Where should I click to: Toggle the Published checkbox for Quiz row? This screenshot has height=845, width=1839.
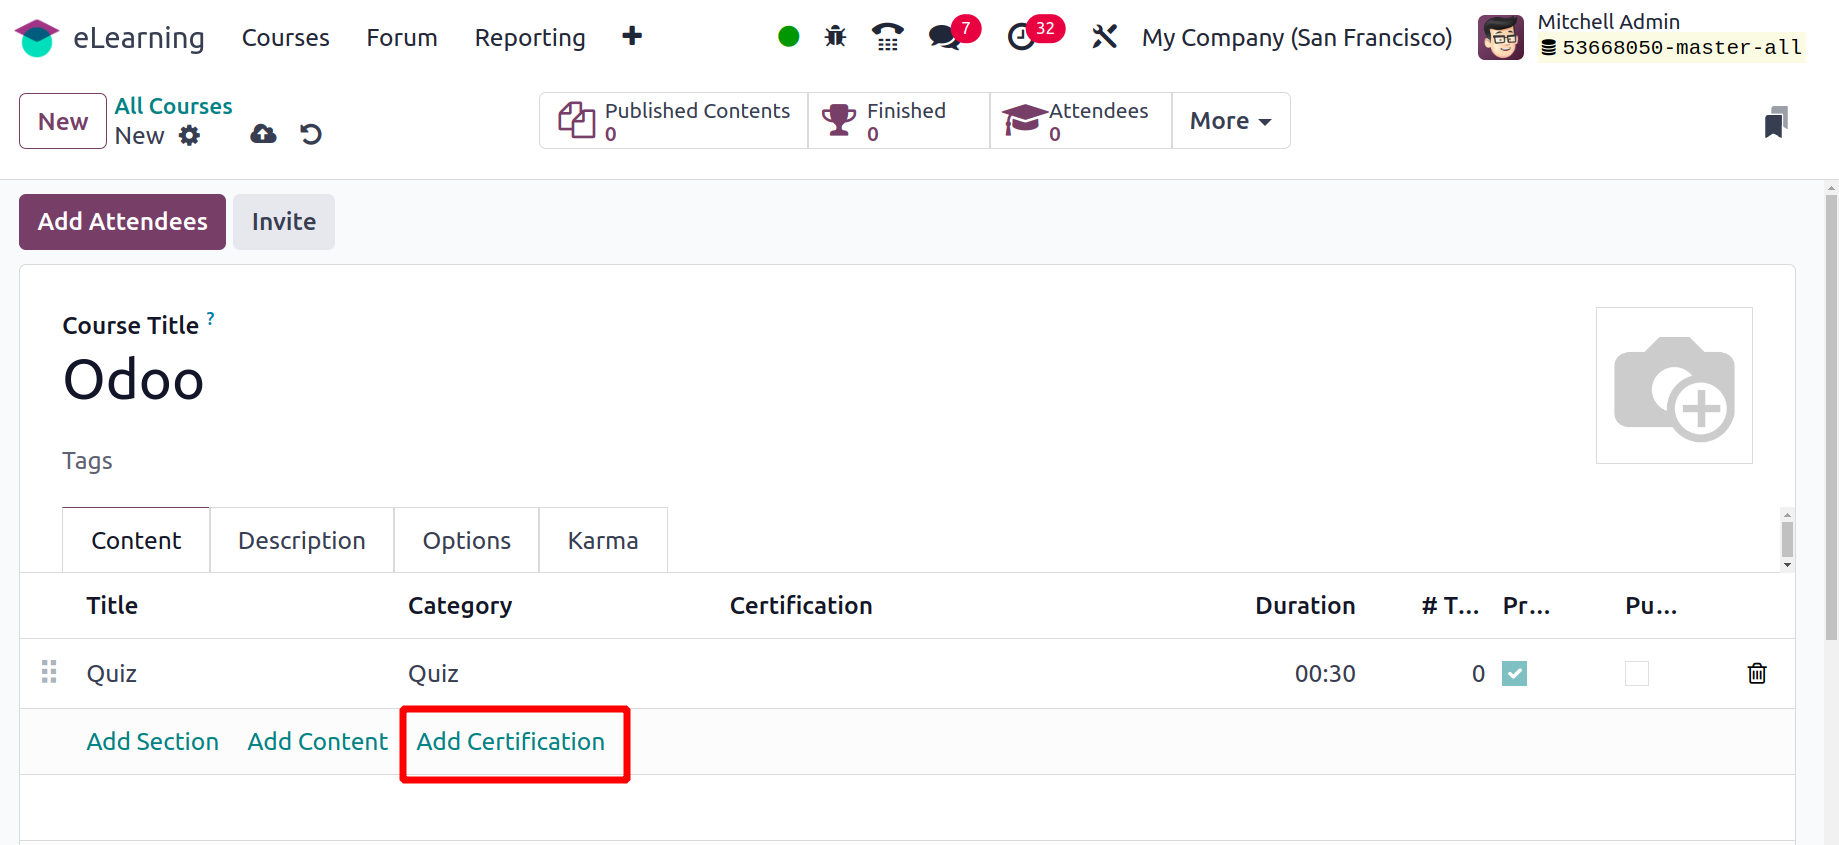(x=1637, y=673)
